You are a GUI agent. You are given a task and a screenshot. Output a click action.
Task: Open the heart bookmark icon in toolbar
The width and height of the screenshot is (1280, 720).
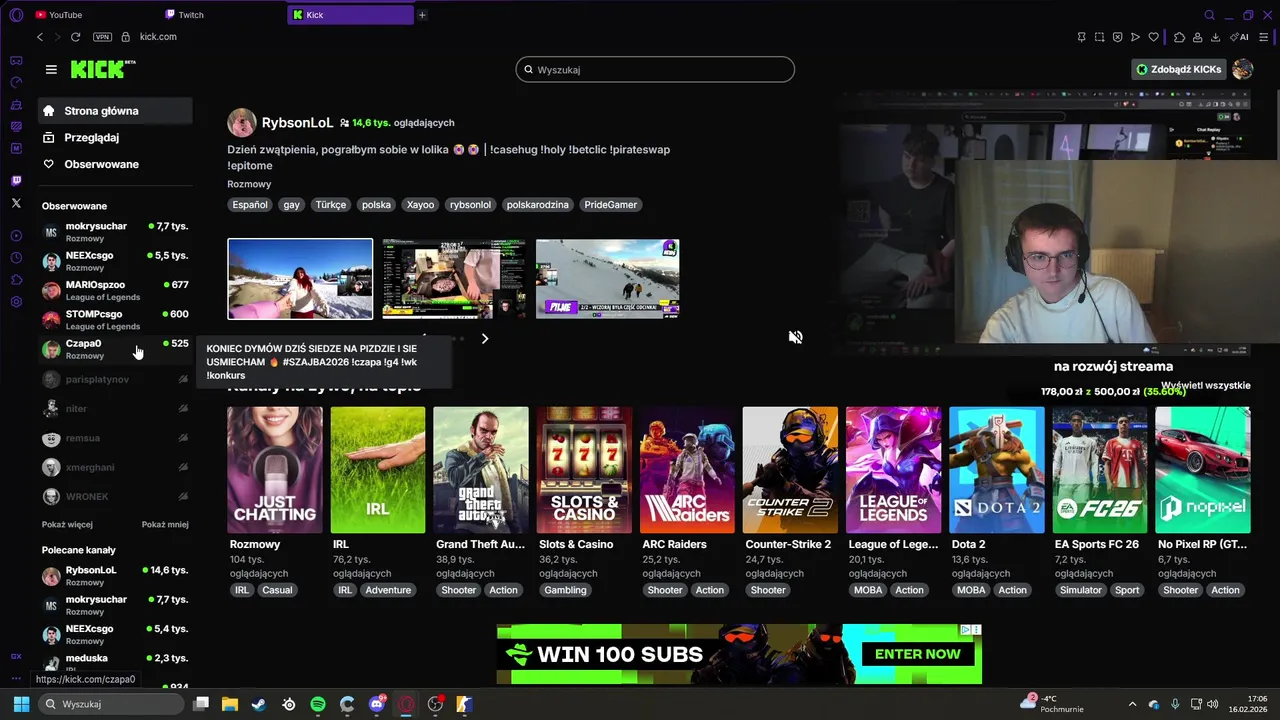click(x=1153, y=37)
